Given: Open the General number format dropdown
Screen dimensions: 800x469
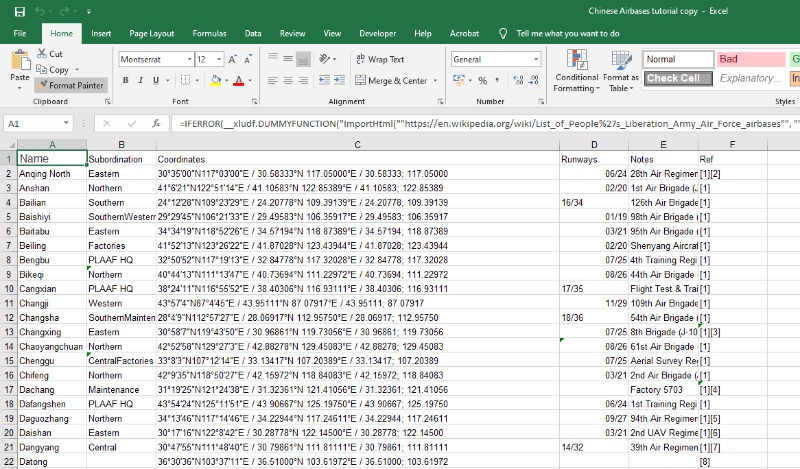Looking at the screenshot, I should pyautogui.click(x=536, y=59).
